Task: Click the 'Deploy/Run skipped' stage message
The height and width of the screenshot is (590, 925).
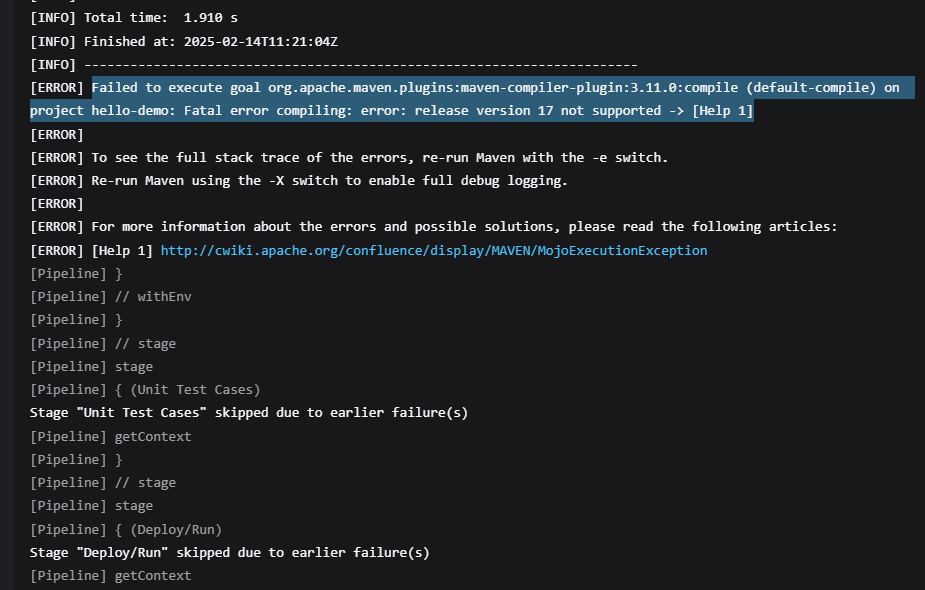Action: pos(230,552)
